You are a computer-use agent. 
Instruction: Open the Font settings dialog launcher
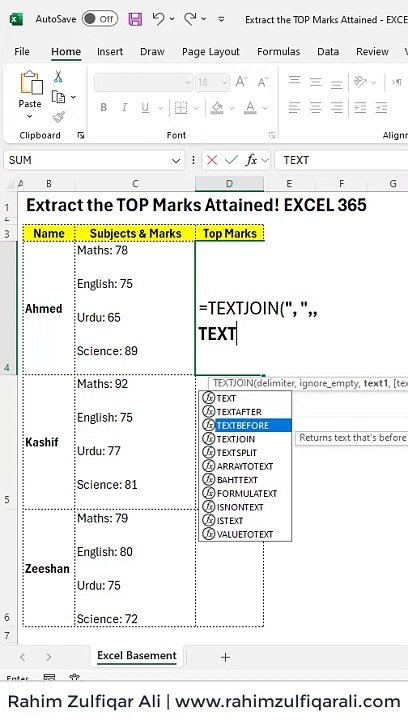(272, 135)
